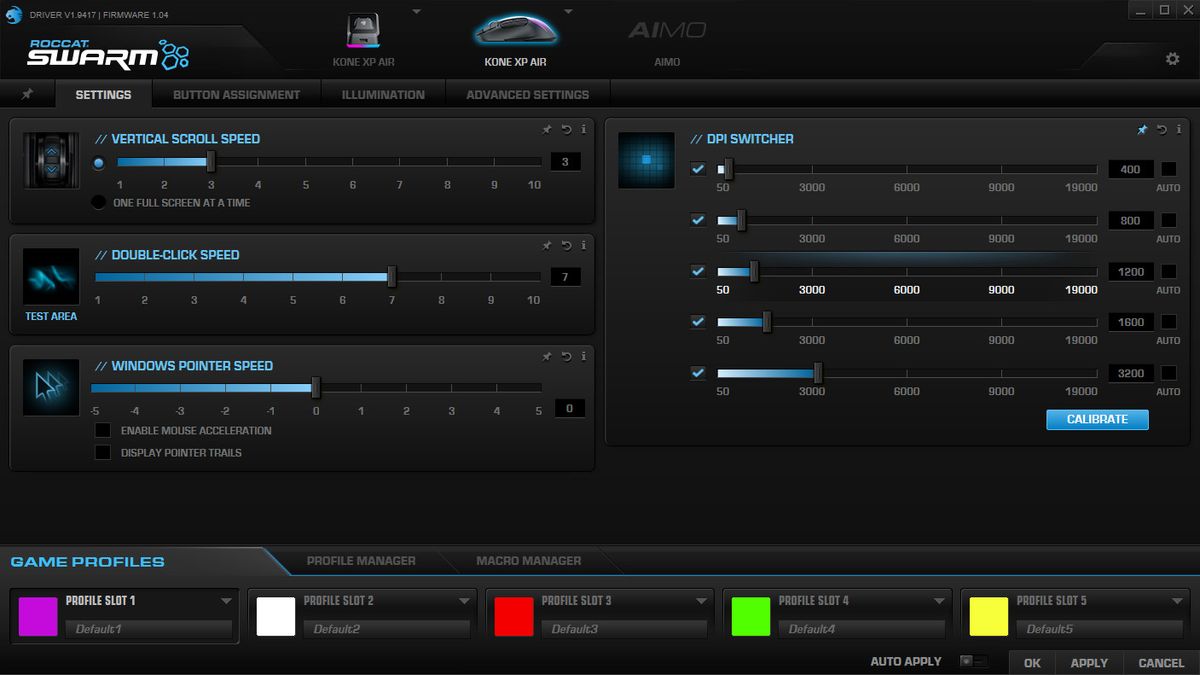Screen dimensions: 1200x675
Task: Select One Full Screen At A Time option
Action: 98,202
